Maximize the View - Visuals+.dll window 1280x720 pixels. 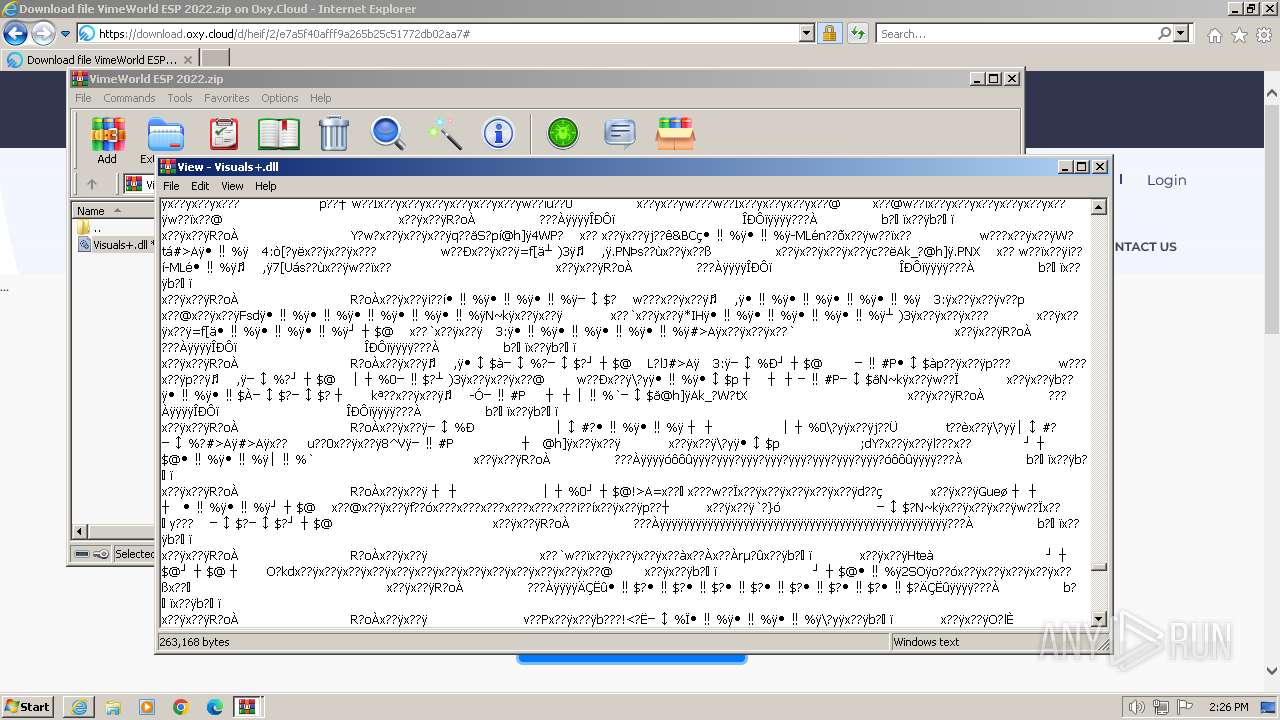(1082, 167)
